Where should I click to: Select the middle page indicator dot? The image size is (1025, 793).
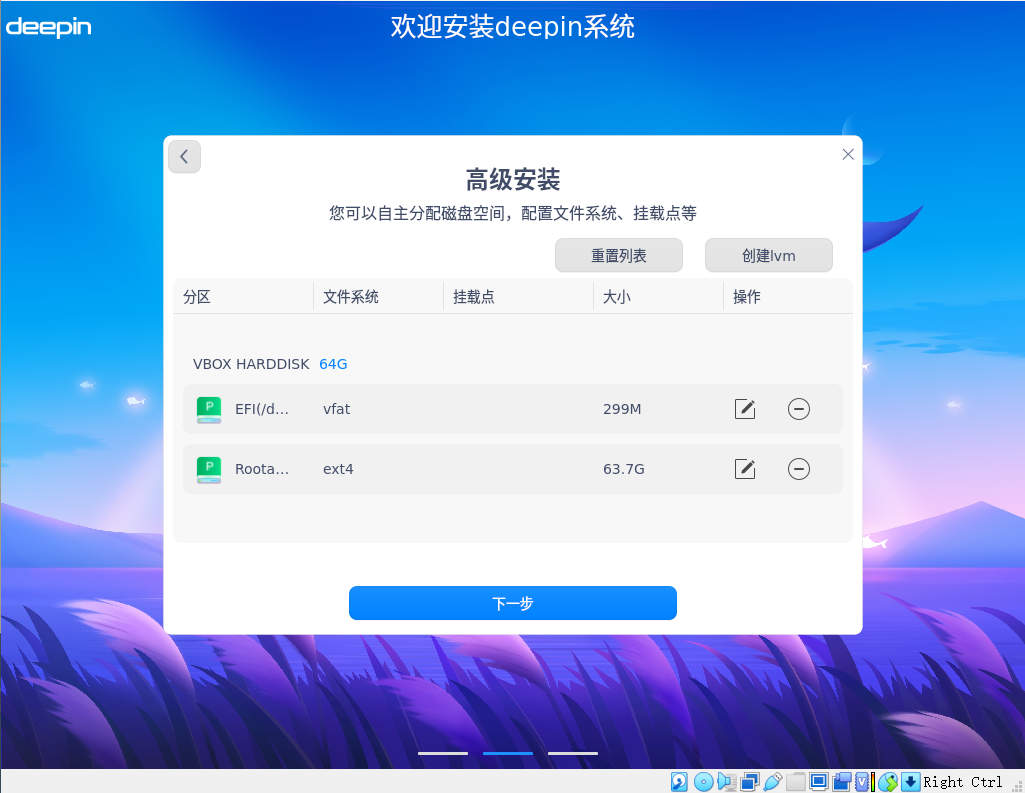pos(507,753)
